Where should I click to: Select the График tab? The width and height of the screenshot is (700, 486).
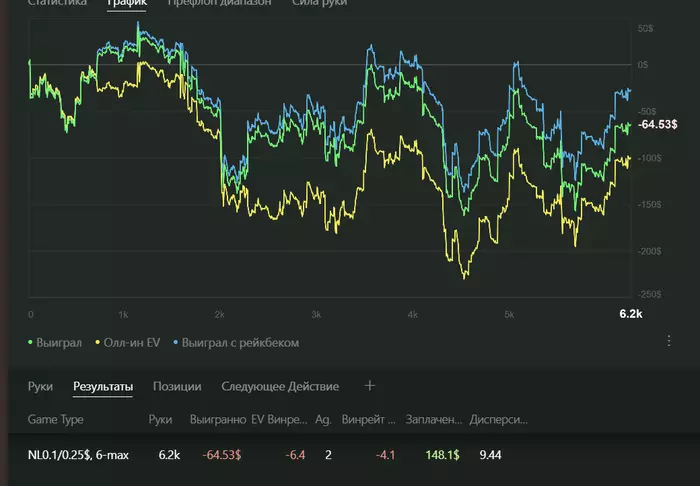126,4
